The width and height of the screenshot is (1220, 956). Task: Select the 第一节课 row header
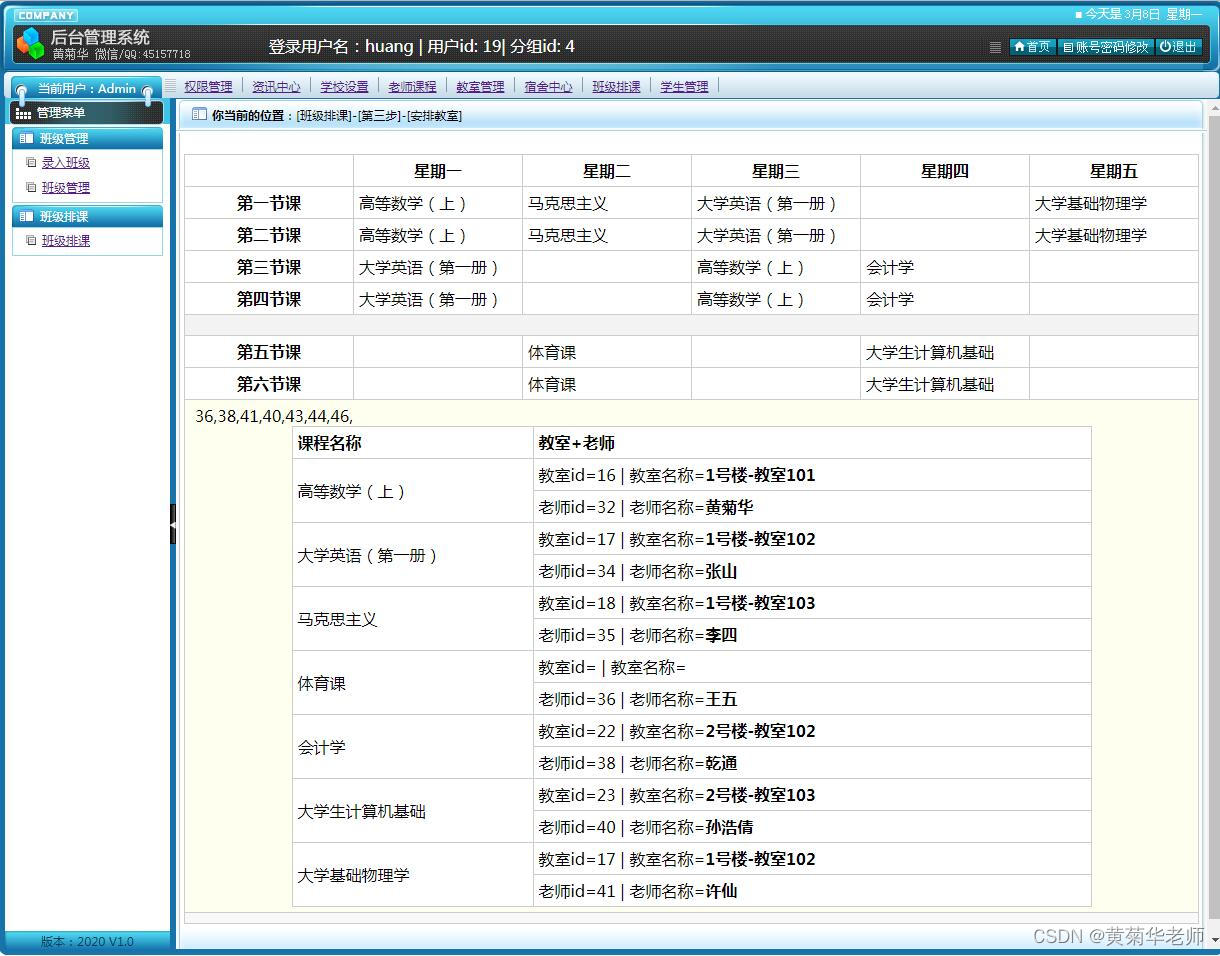click(x=269, y=203)
